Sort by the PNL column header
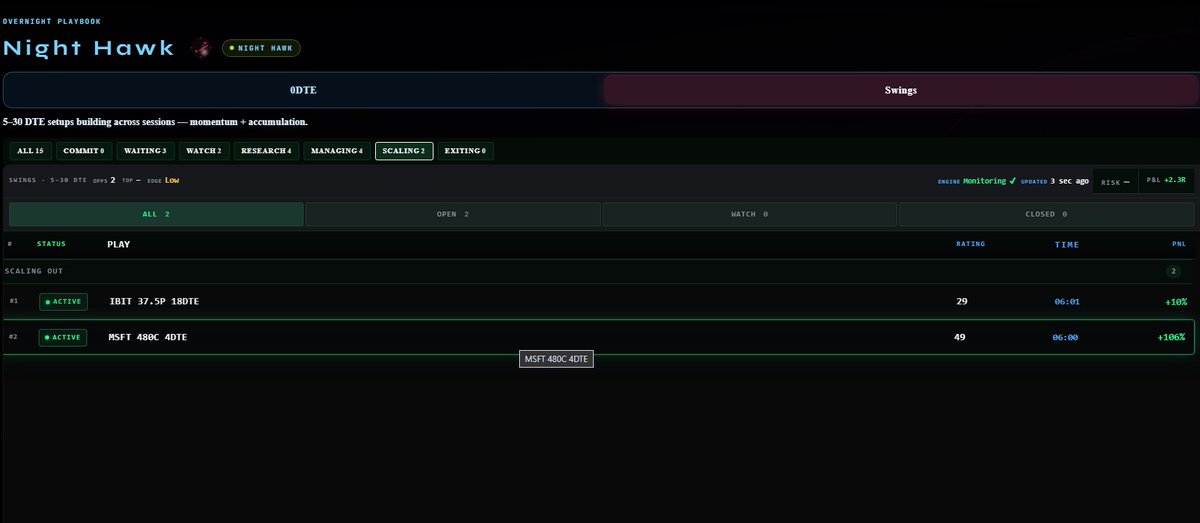This screenshot has width=1200, height=523. pyautogui.click(x=1178, y=244)
